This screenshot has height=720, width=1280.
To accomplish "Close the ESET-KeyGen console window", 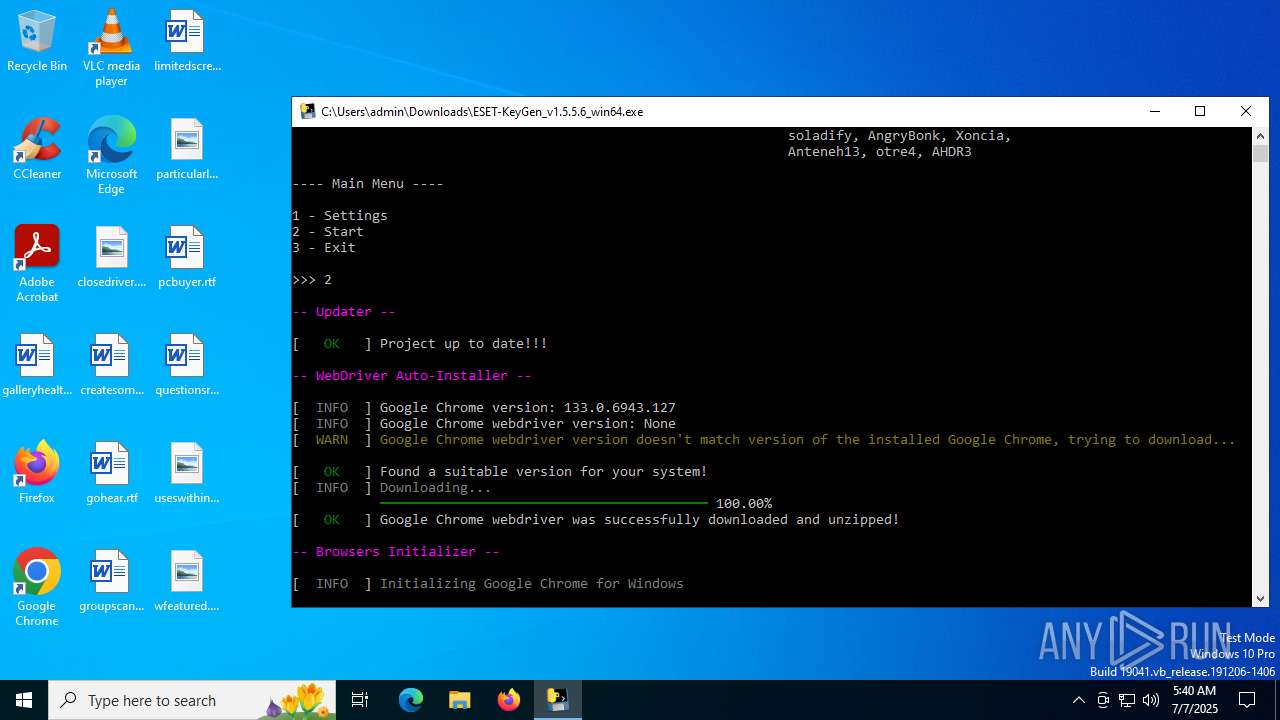I will [x=1246, y=112].
